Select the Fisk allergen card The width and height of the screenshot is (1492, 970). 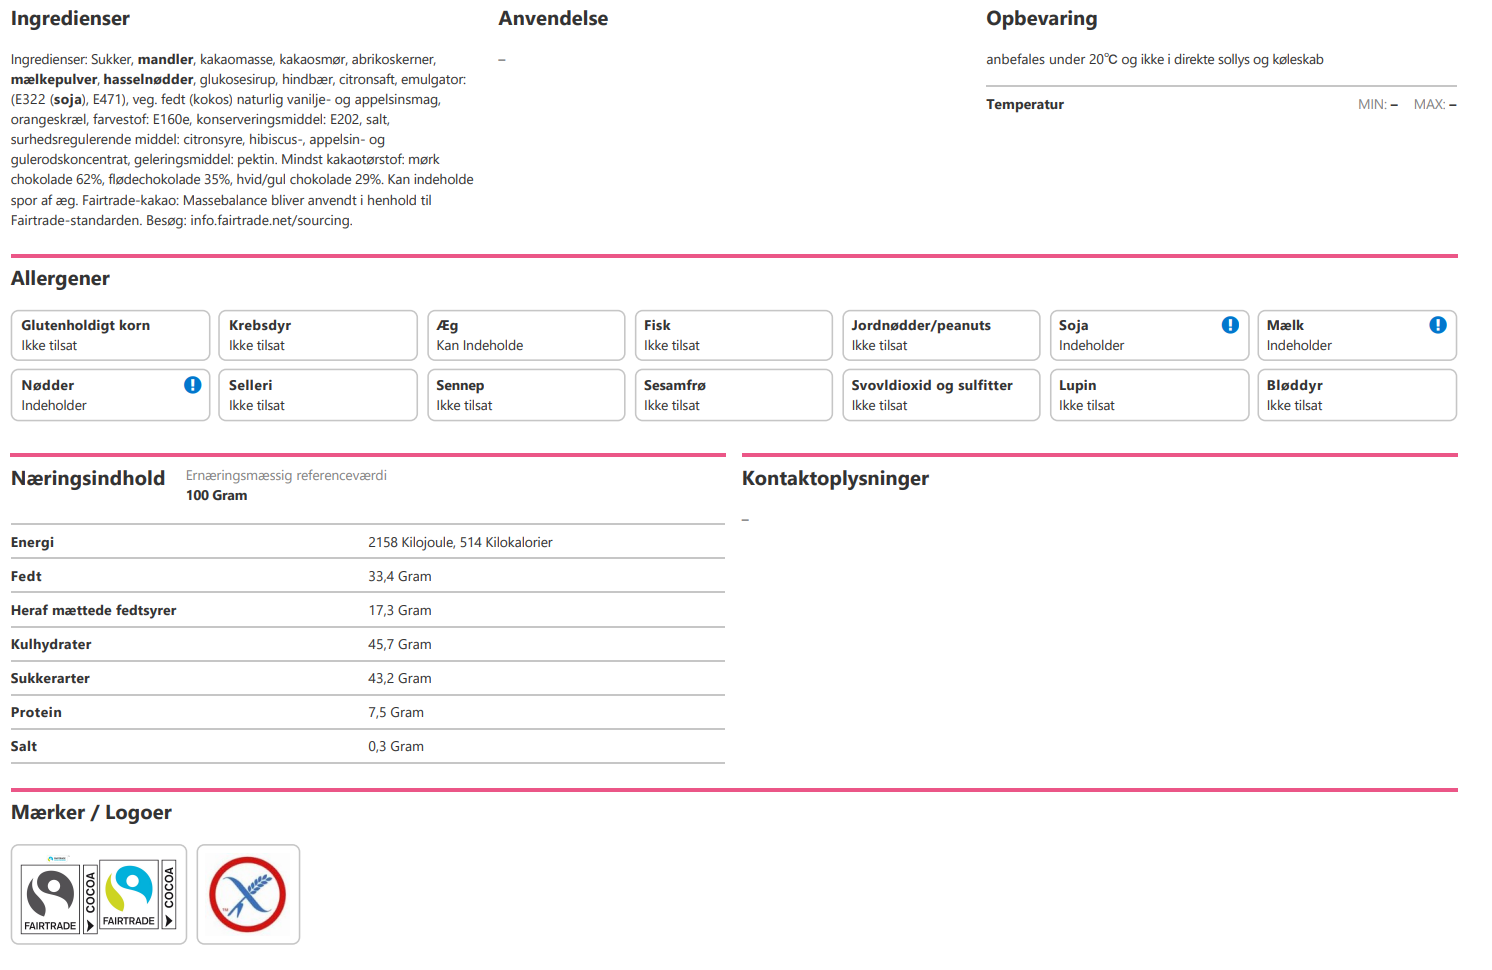[x=733, y=335]
